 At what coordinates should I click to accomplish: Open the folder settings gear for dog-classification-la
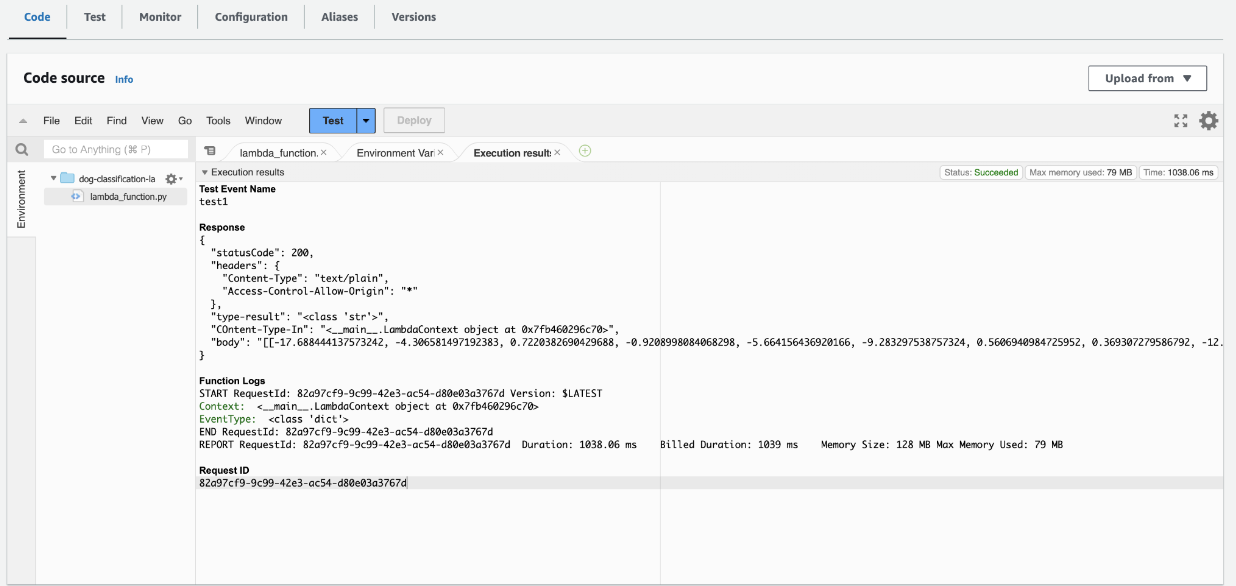click(172, 178)
